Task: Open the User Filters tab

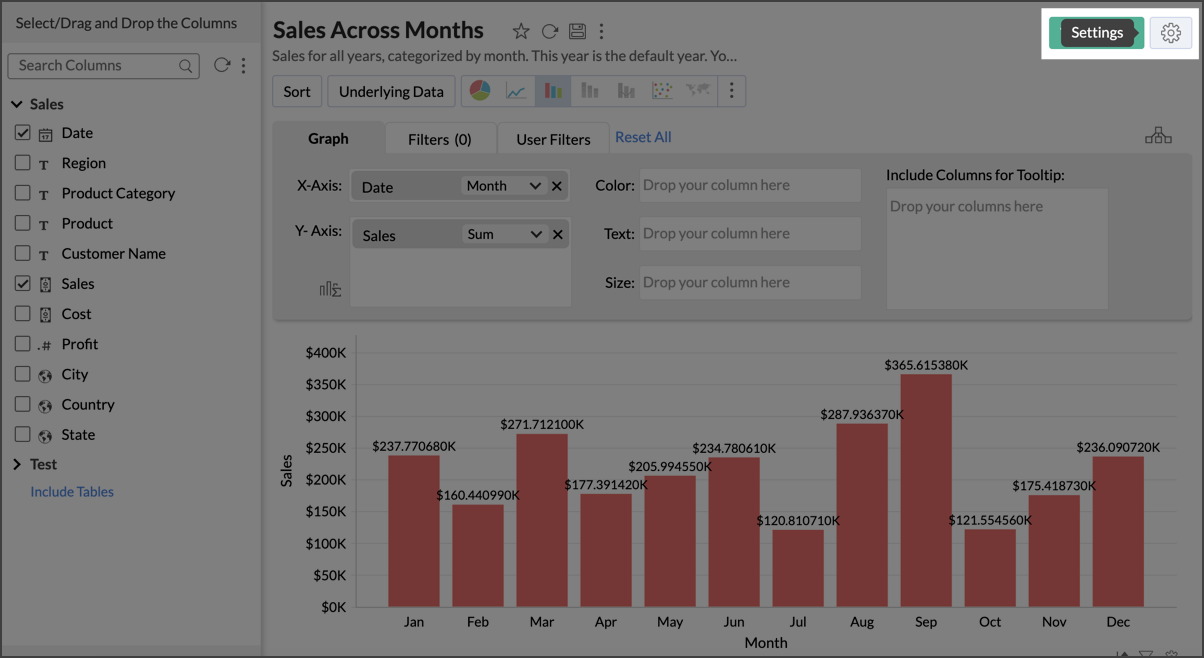Action: pyautogui.click(x=553, y=139)
